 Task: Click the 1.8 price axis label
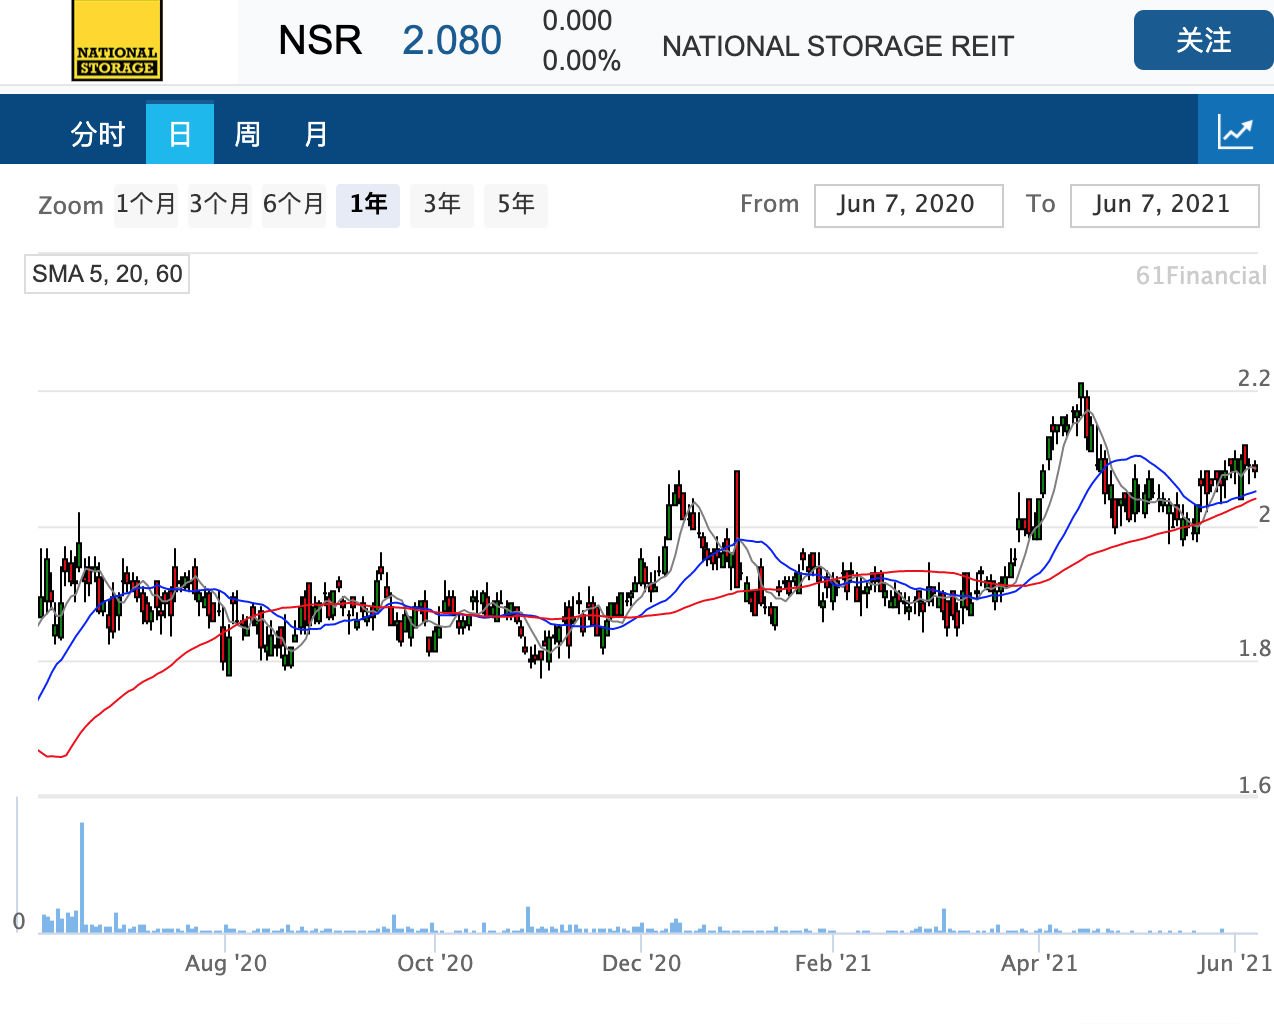point(1254,648)
